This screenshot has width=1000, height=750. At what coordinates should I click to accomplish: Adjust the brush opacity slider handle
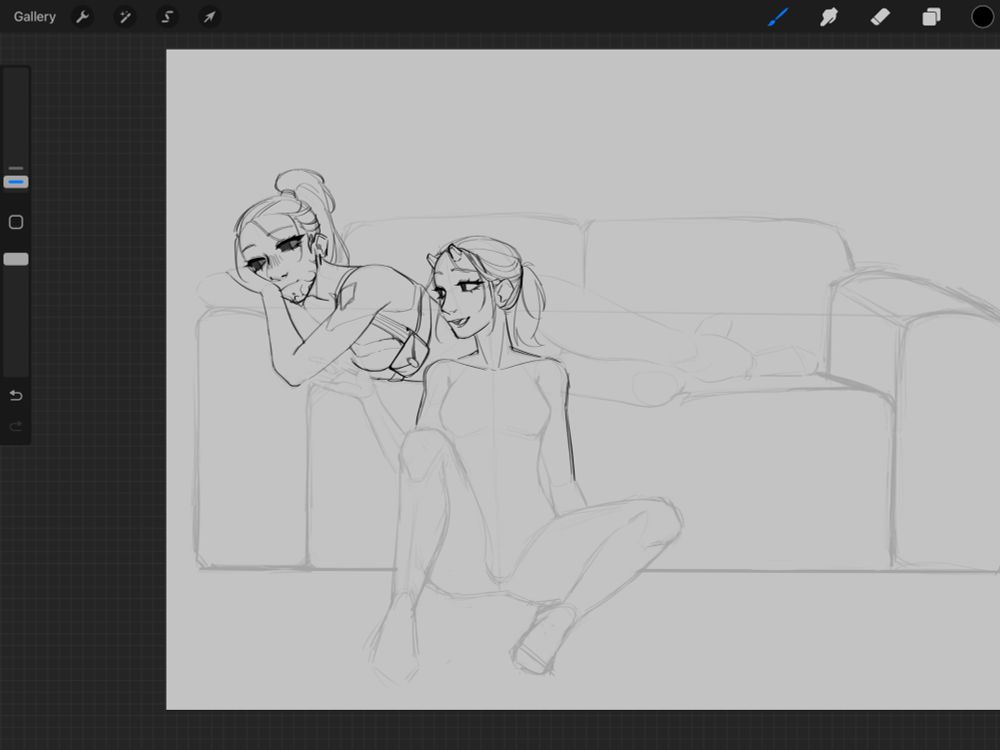click(x=16, y=259)
